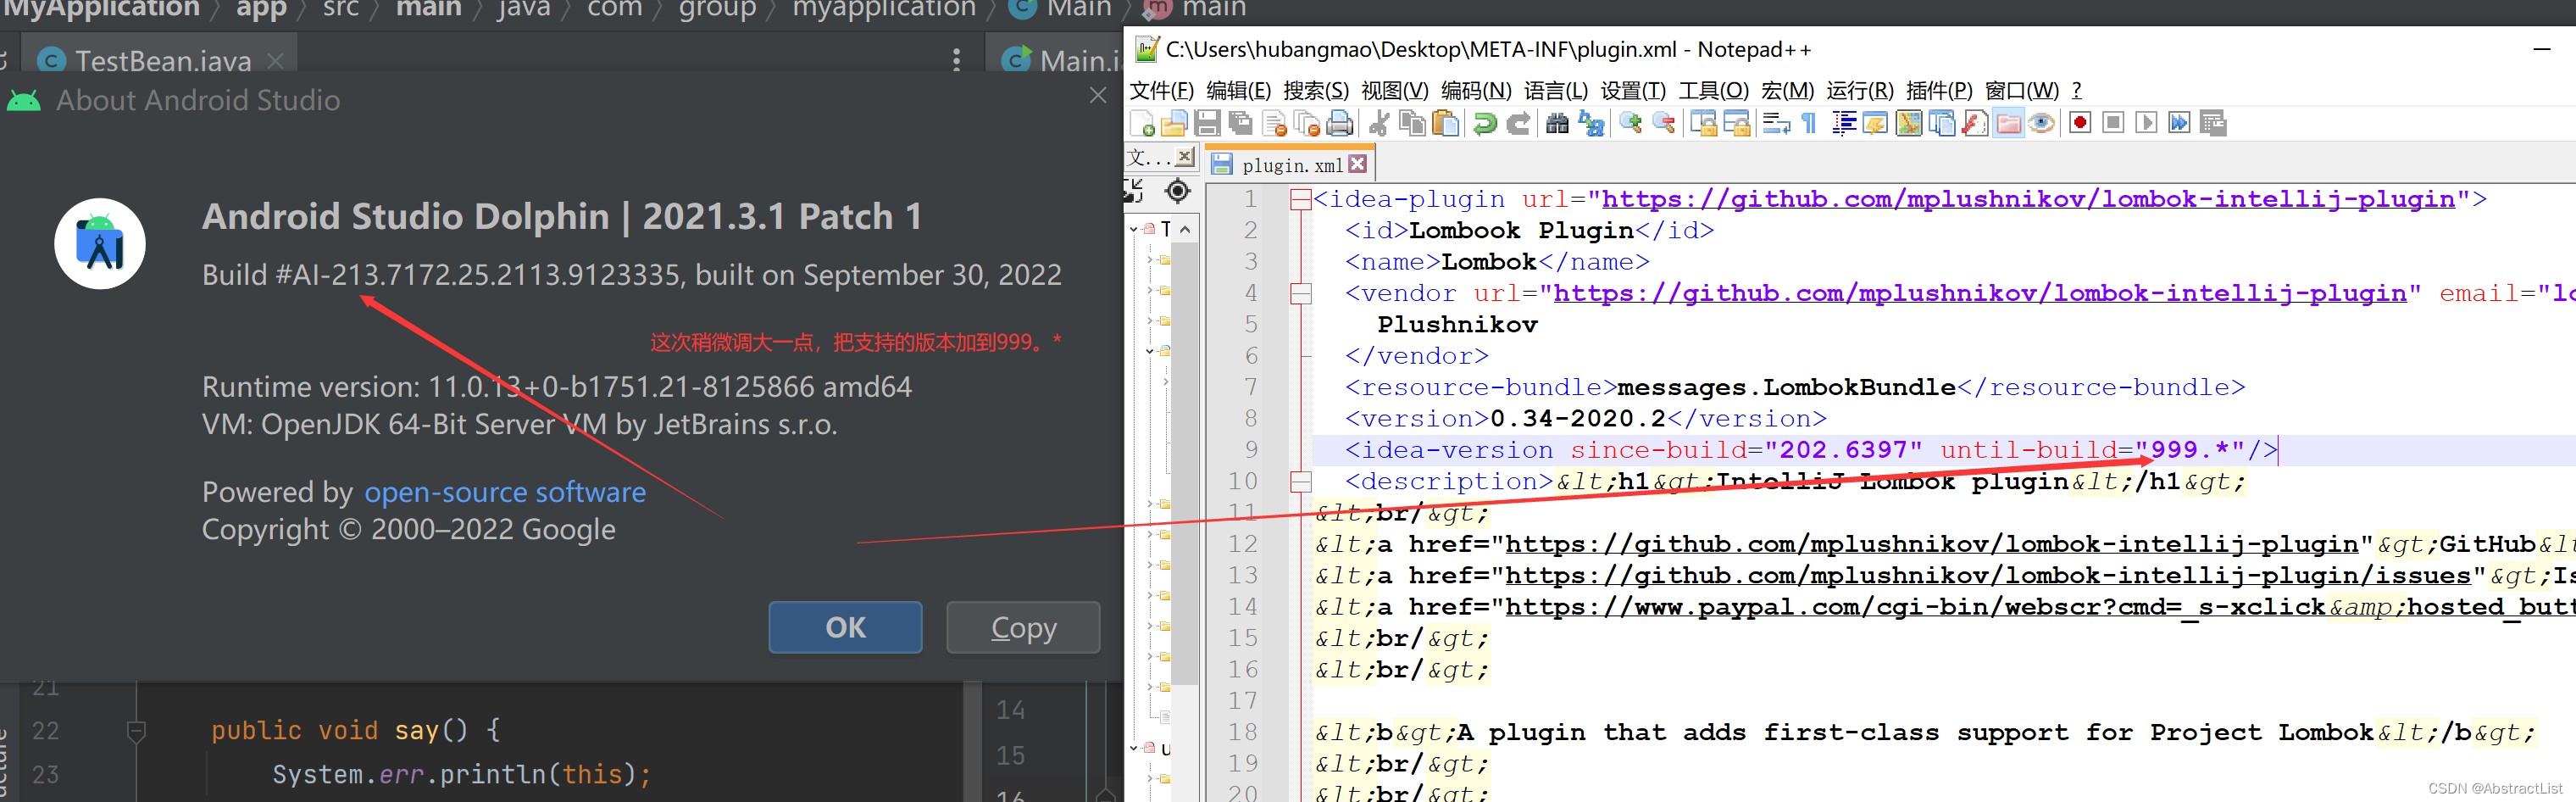The height and width of the screenshot is (802, 2576).
Task: Click the Stop Recording macro icon
Action: tap(2113, 123)
